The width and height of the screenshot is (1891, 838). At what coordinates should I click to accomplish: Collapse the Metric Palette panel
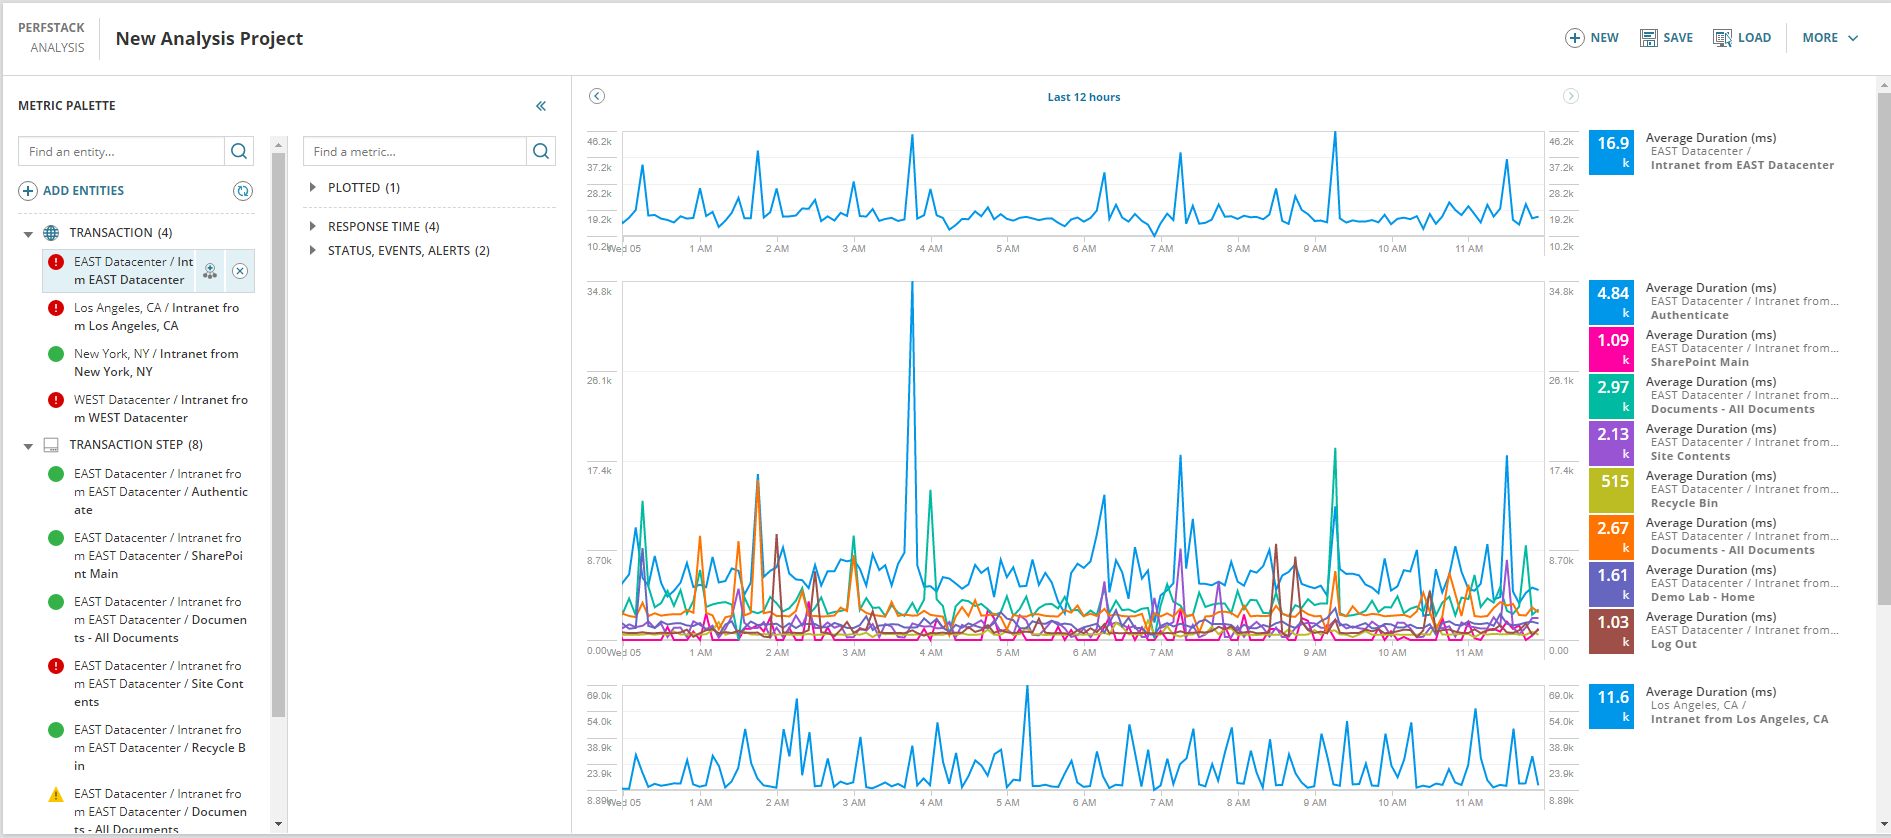pos(541,106)
